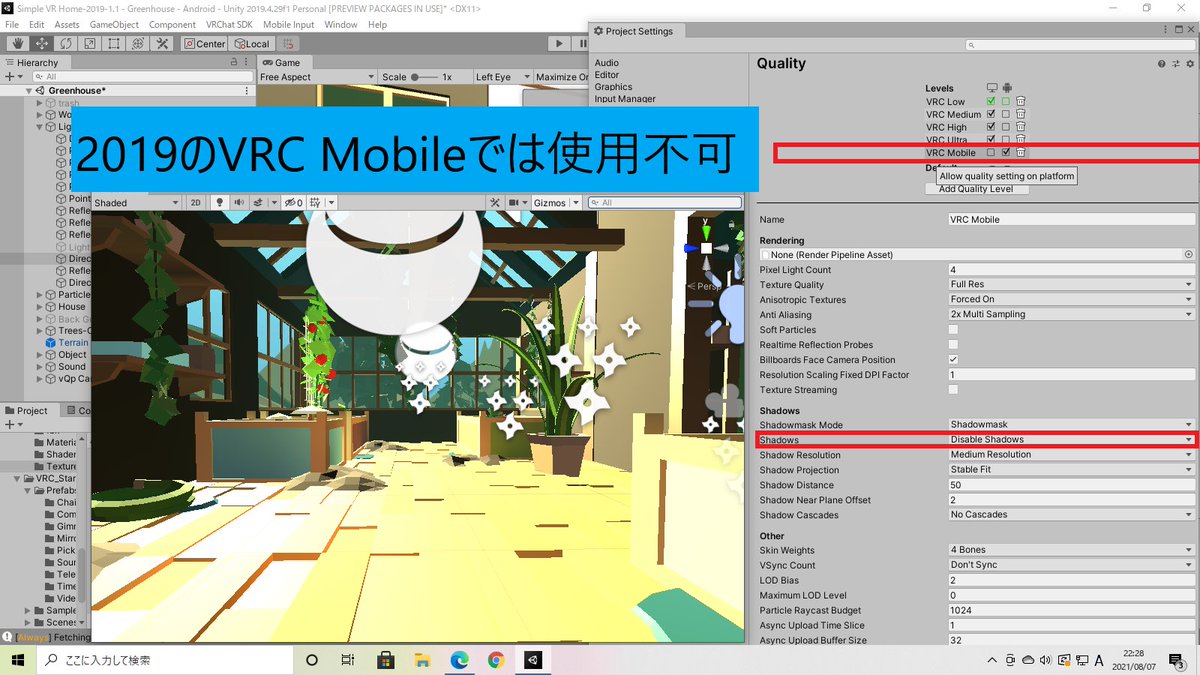Edit Pixel Light Count field
Image resolution: width=1200 pixels, height=675 pixels.
click(1071, 269)
